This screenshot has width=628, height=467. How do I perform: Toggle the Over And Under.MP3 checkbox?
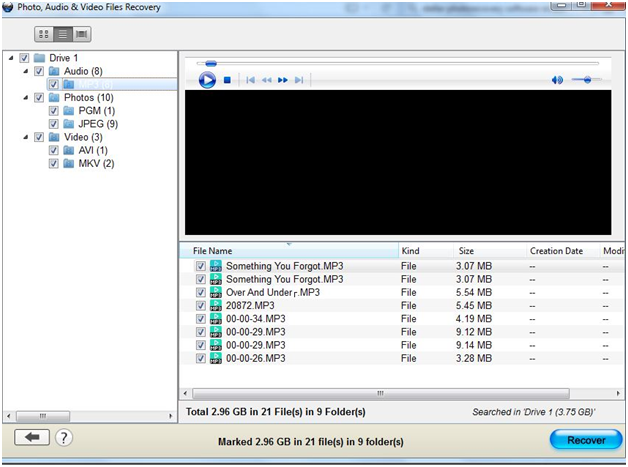[x=201, y=292]
